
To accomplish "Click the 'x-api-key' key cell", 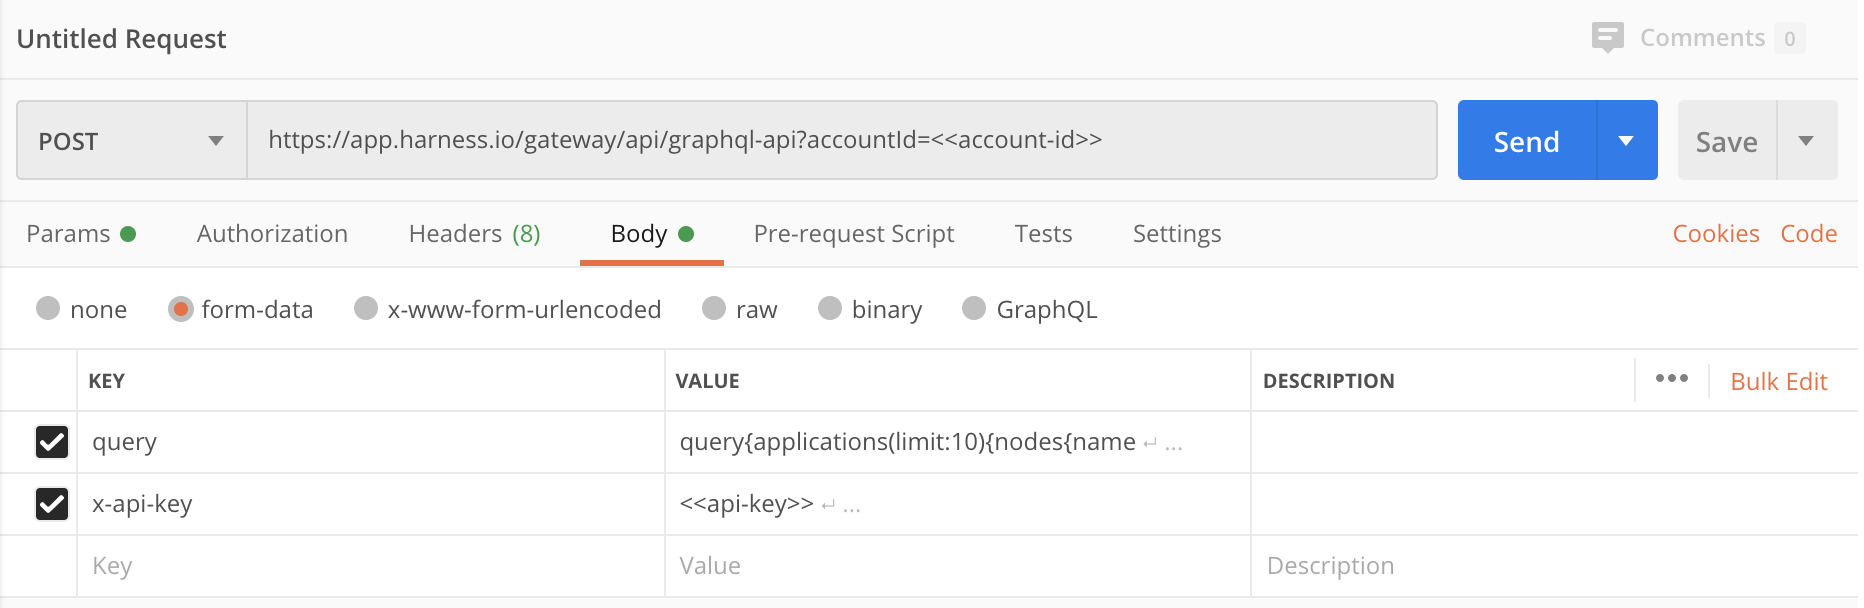I will (x=371, y=504).
